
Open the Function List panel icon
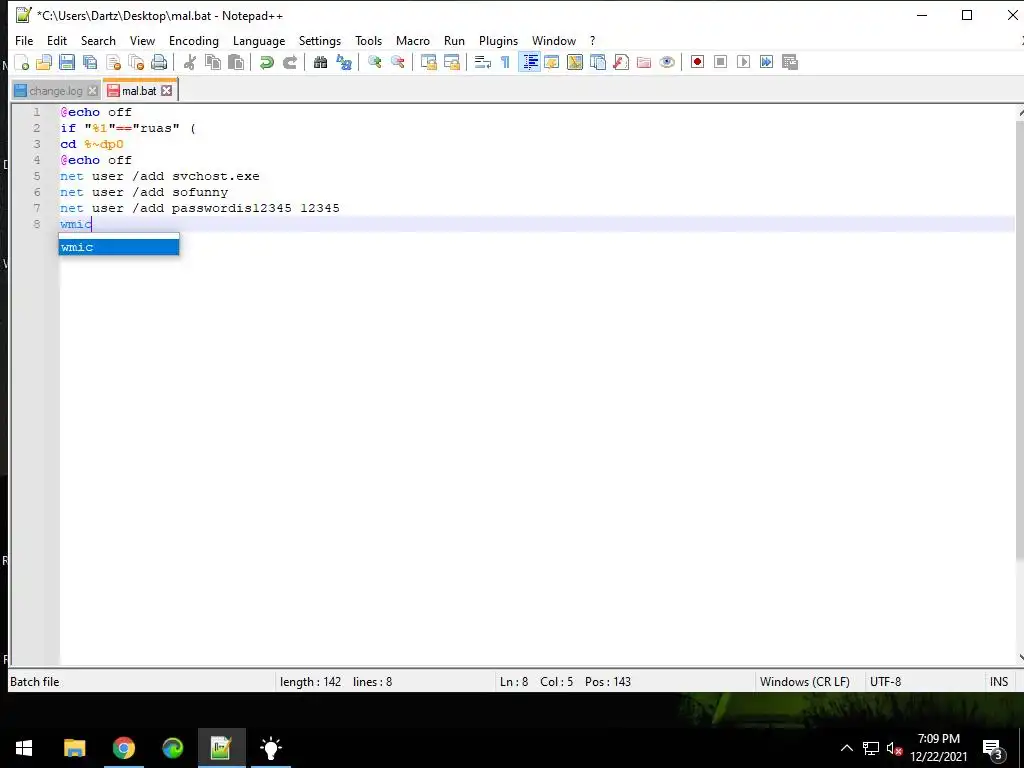pos(621,62)
